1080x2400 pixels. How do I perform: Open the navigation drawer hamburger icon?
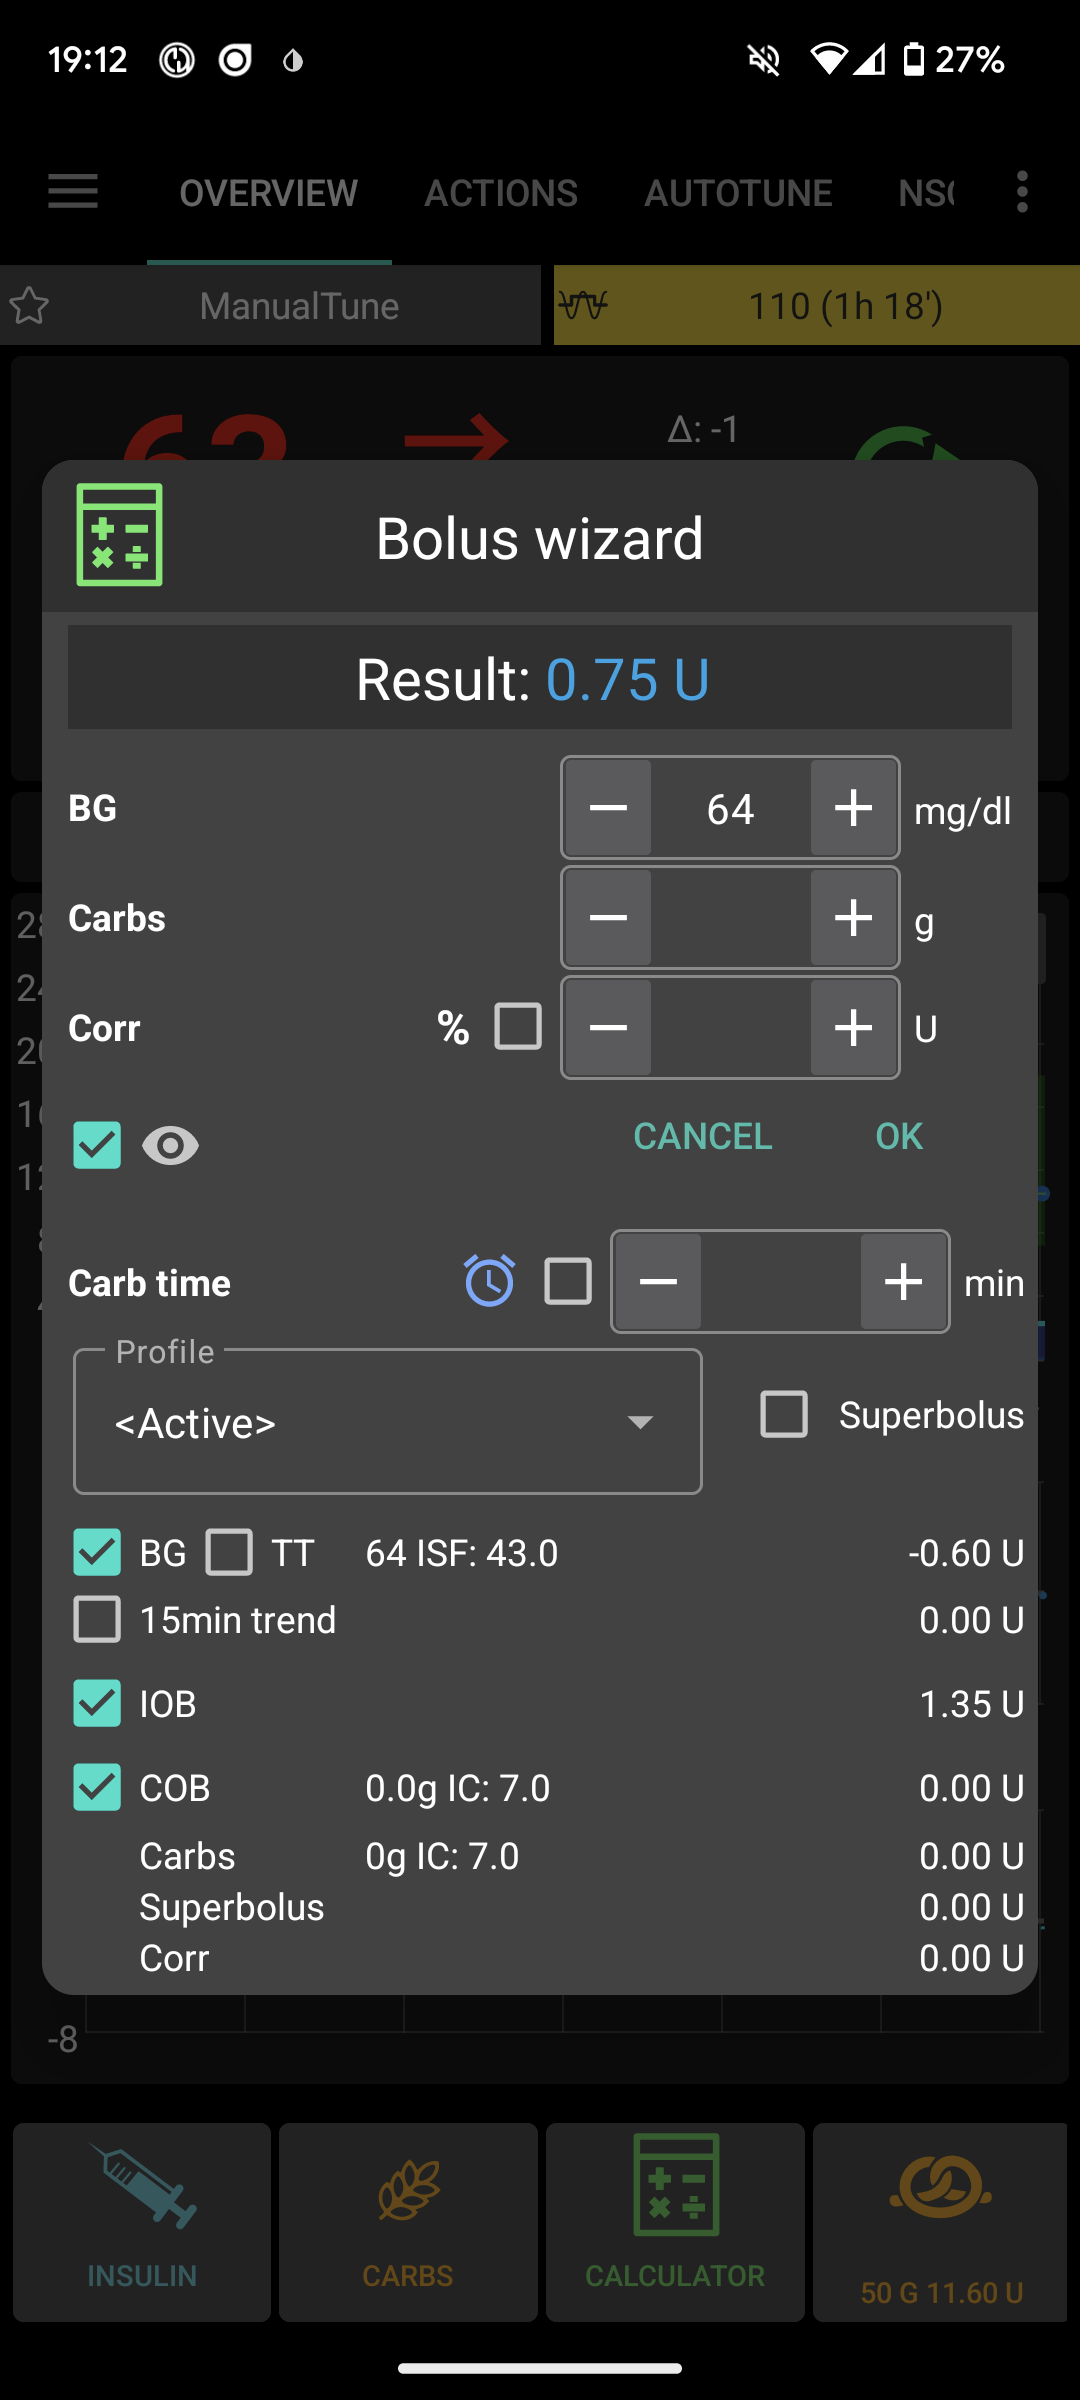tap(71, 191)
